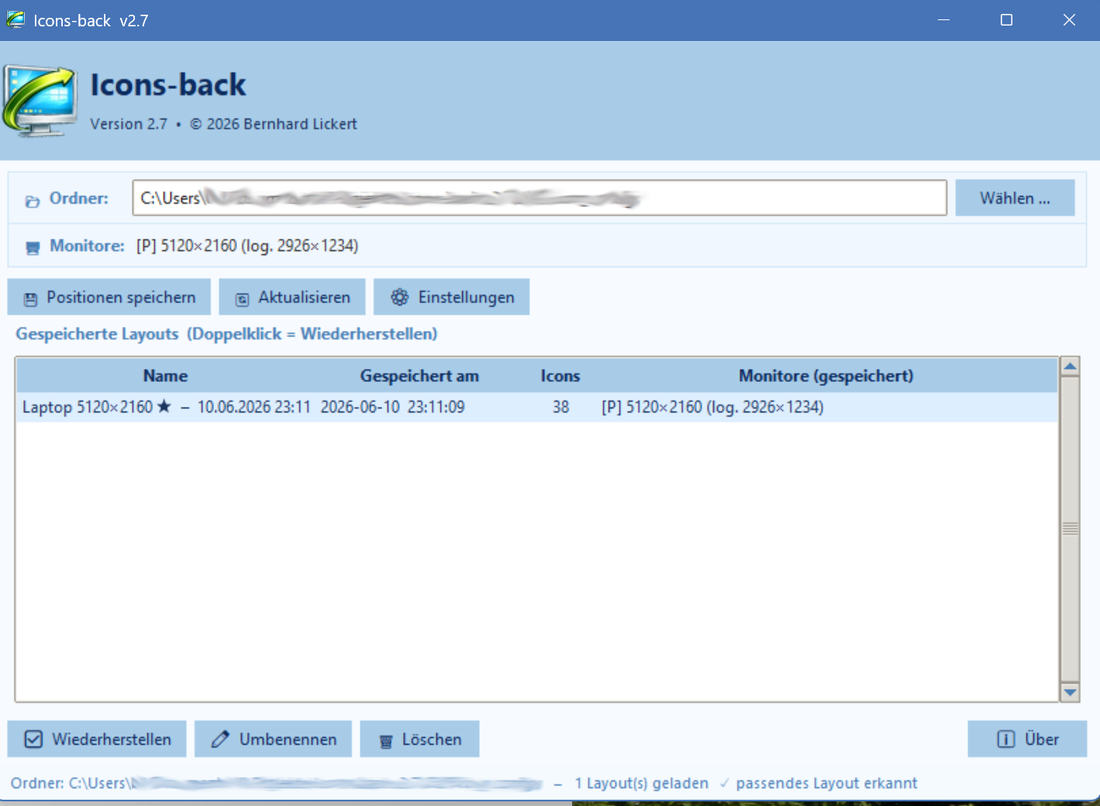Open the Über about dialog

coord(1027,739)
